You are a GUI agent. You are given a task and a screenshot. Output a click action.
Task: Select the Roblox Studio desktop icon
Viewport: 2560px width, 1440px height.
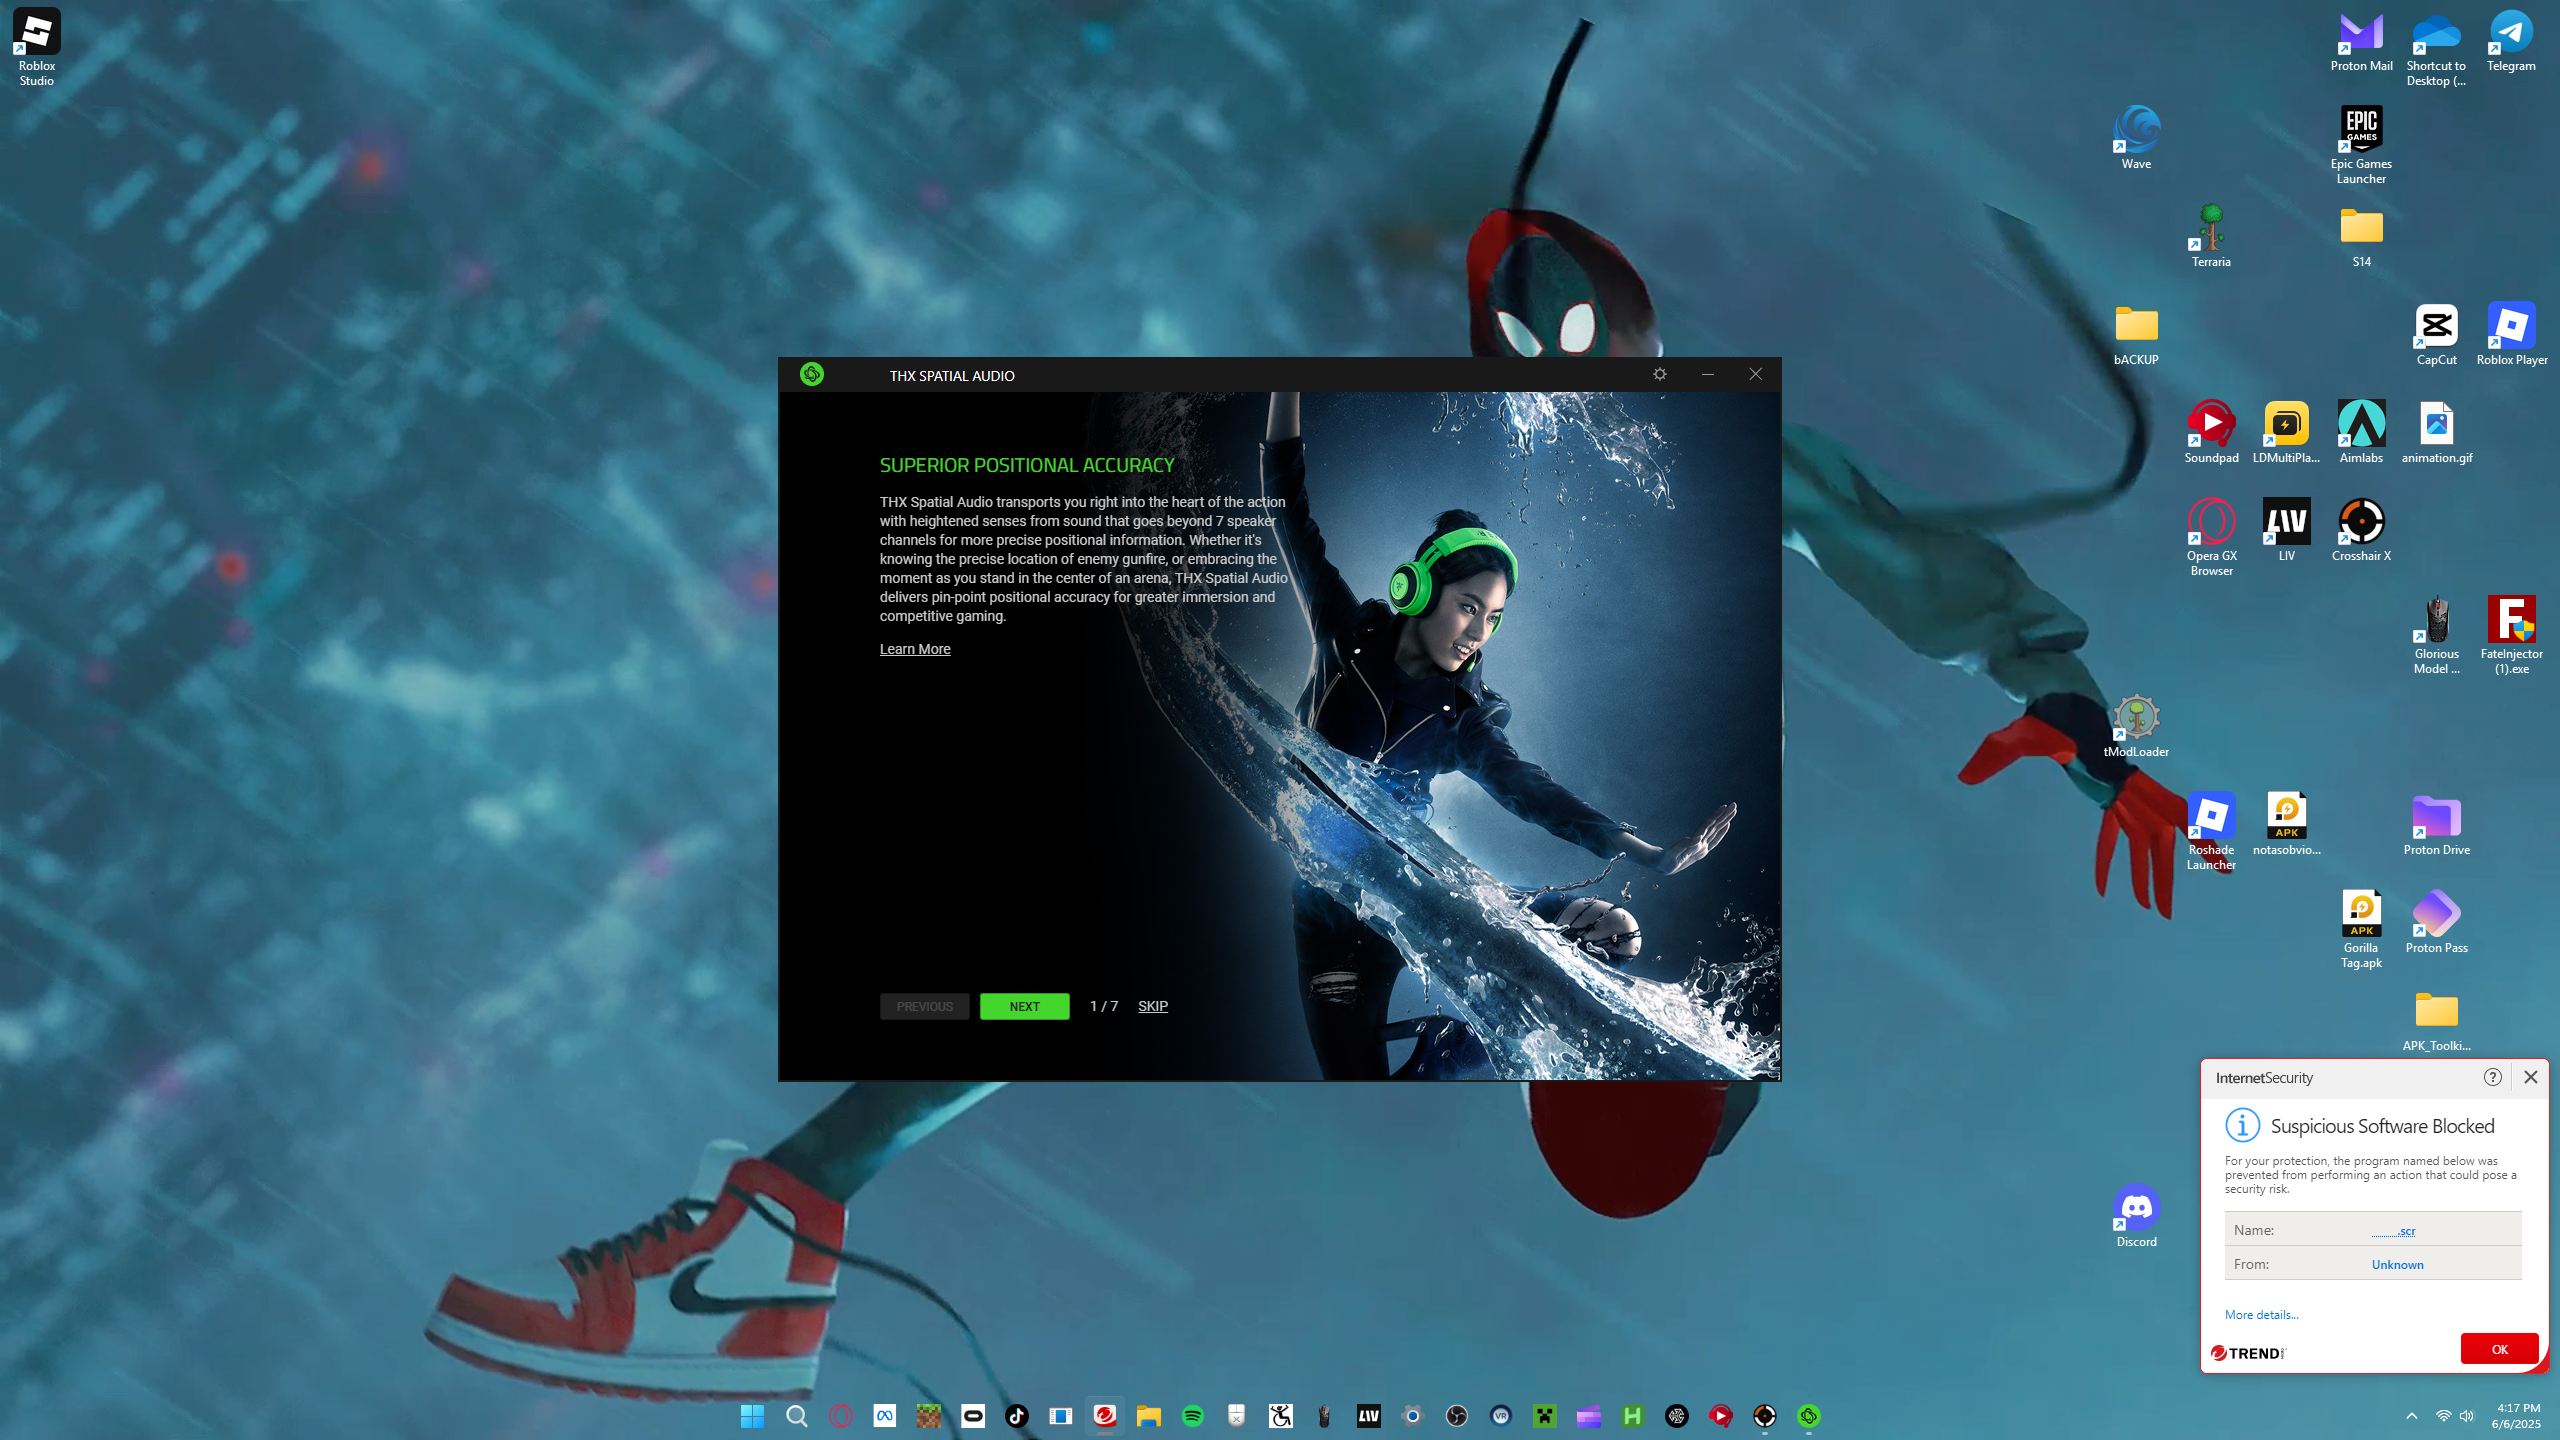coord(37,47)
